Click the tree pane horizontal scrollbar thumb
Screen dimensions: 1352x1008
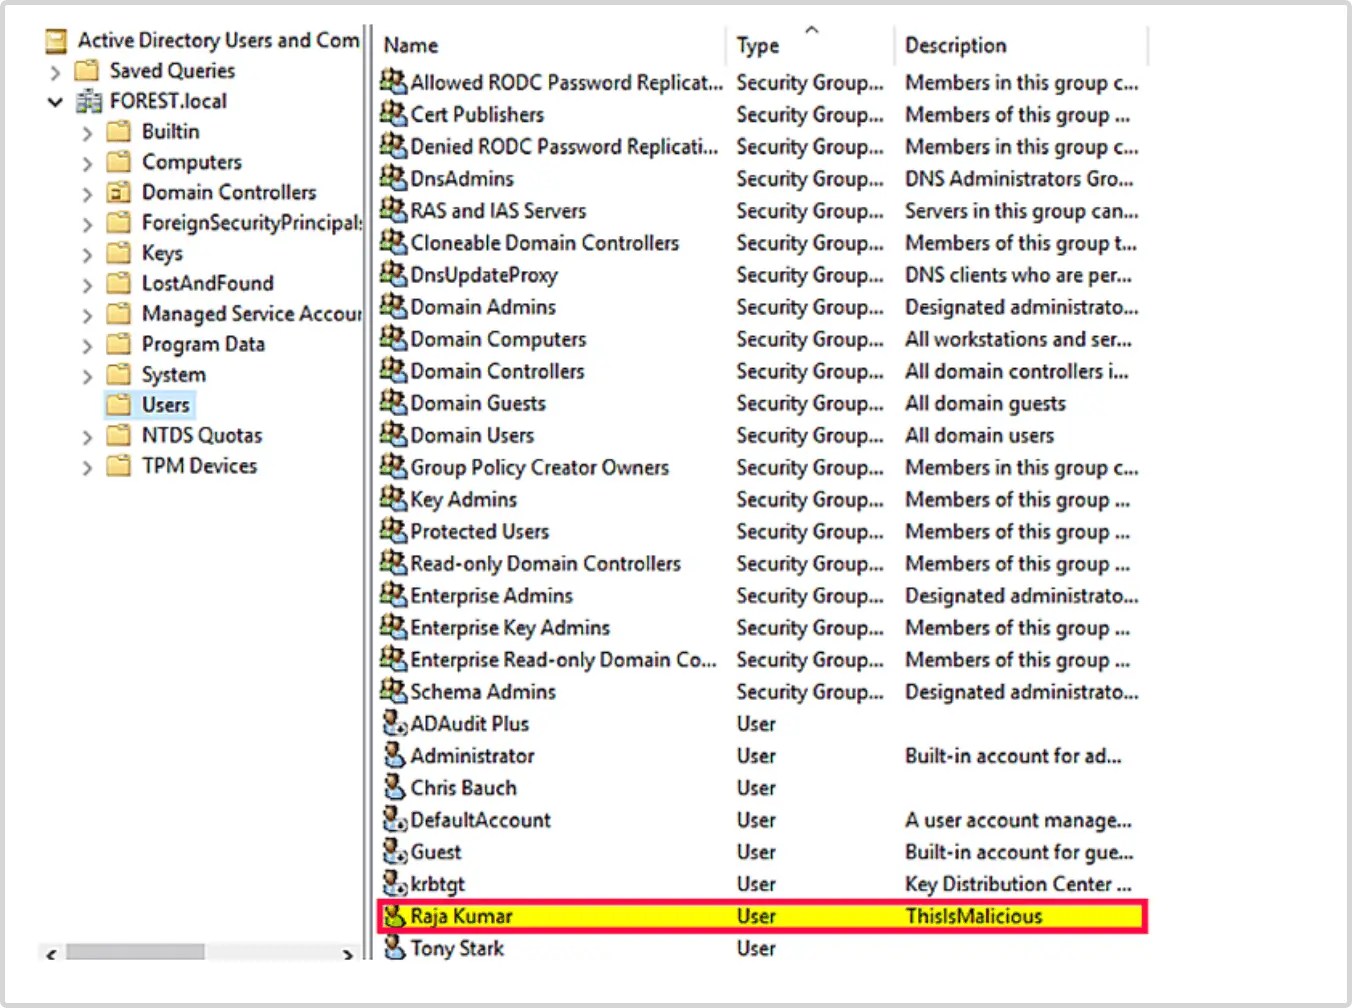[135, 953]
